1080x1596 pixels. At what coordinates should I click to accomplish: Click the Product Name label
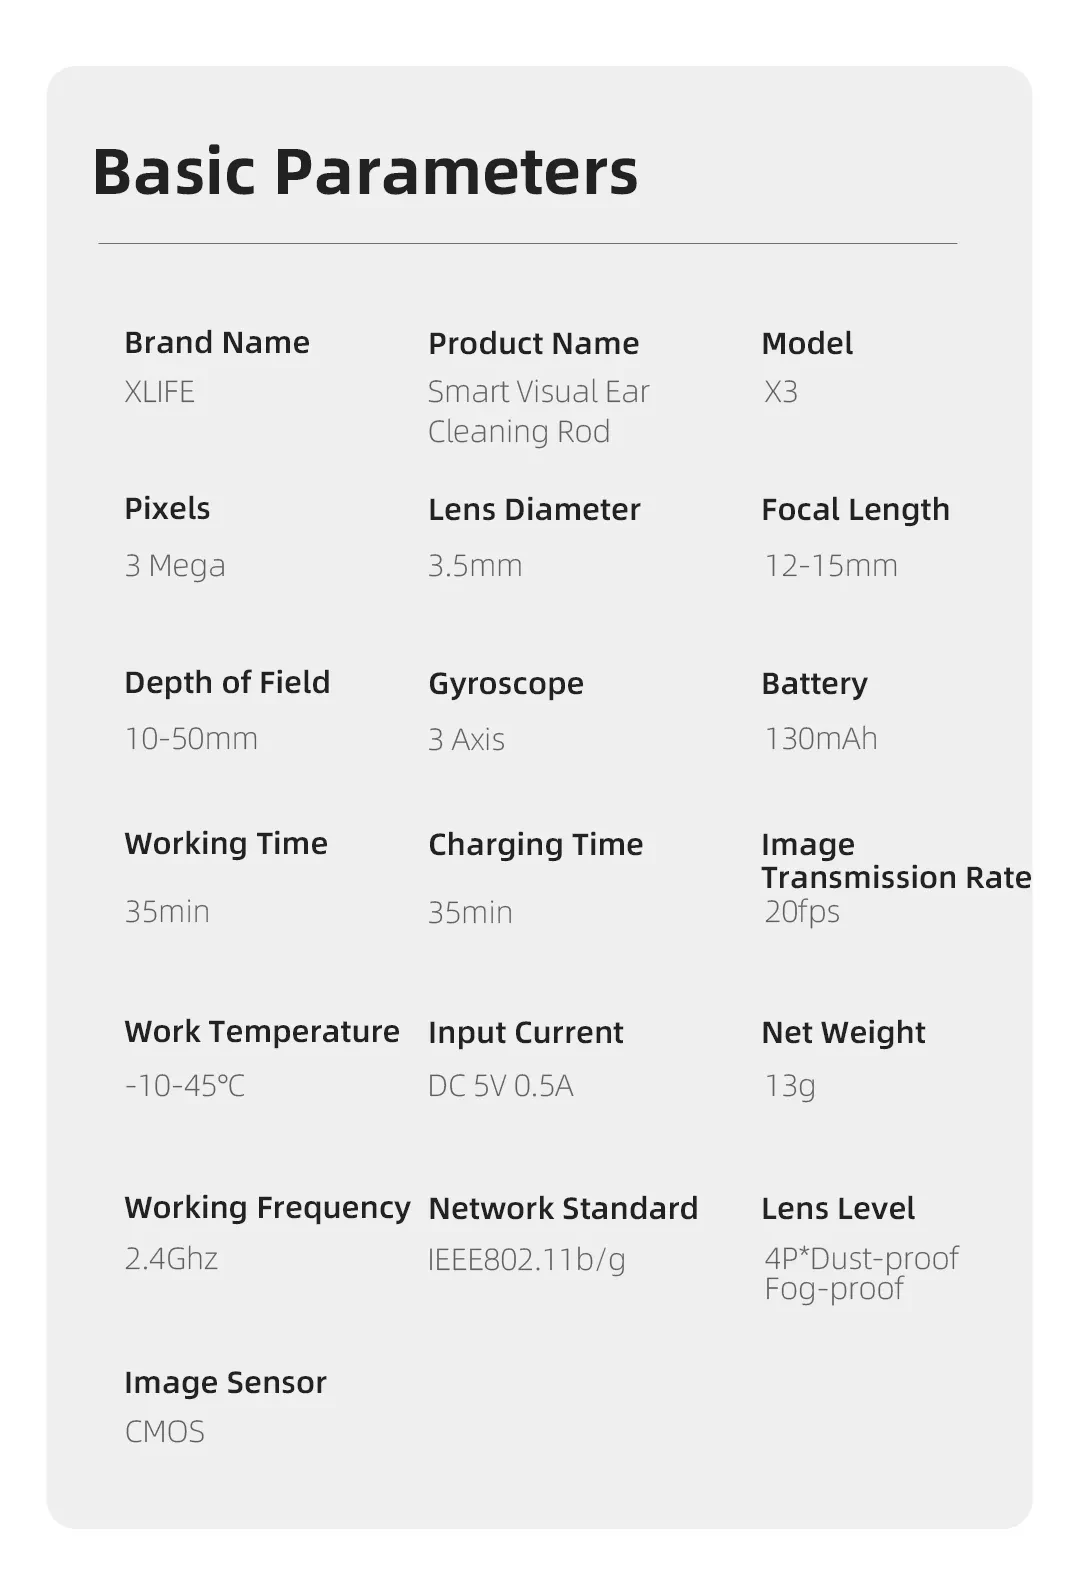[533, 344]
